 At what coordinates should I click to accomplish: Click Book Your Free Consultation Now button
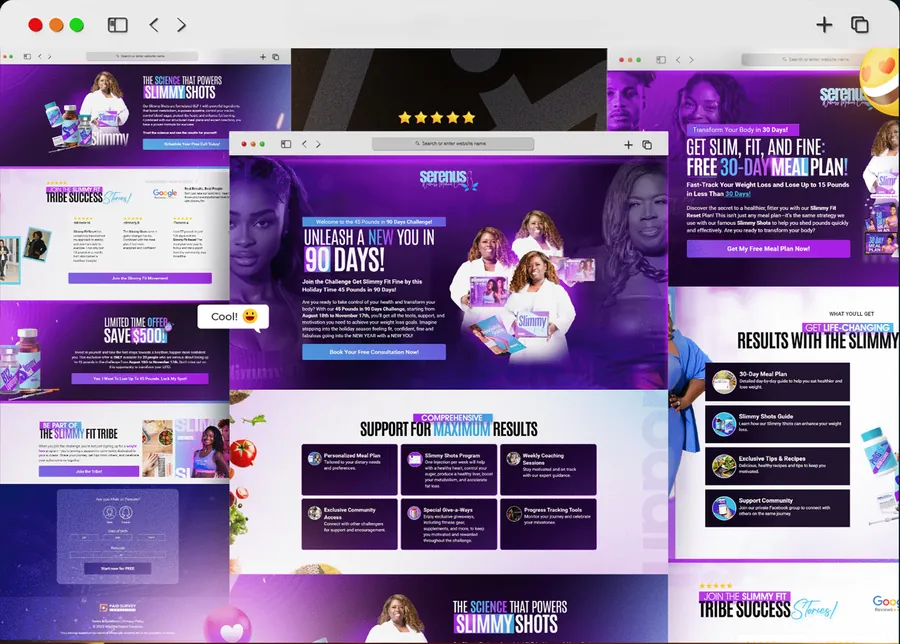374,352
